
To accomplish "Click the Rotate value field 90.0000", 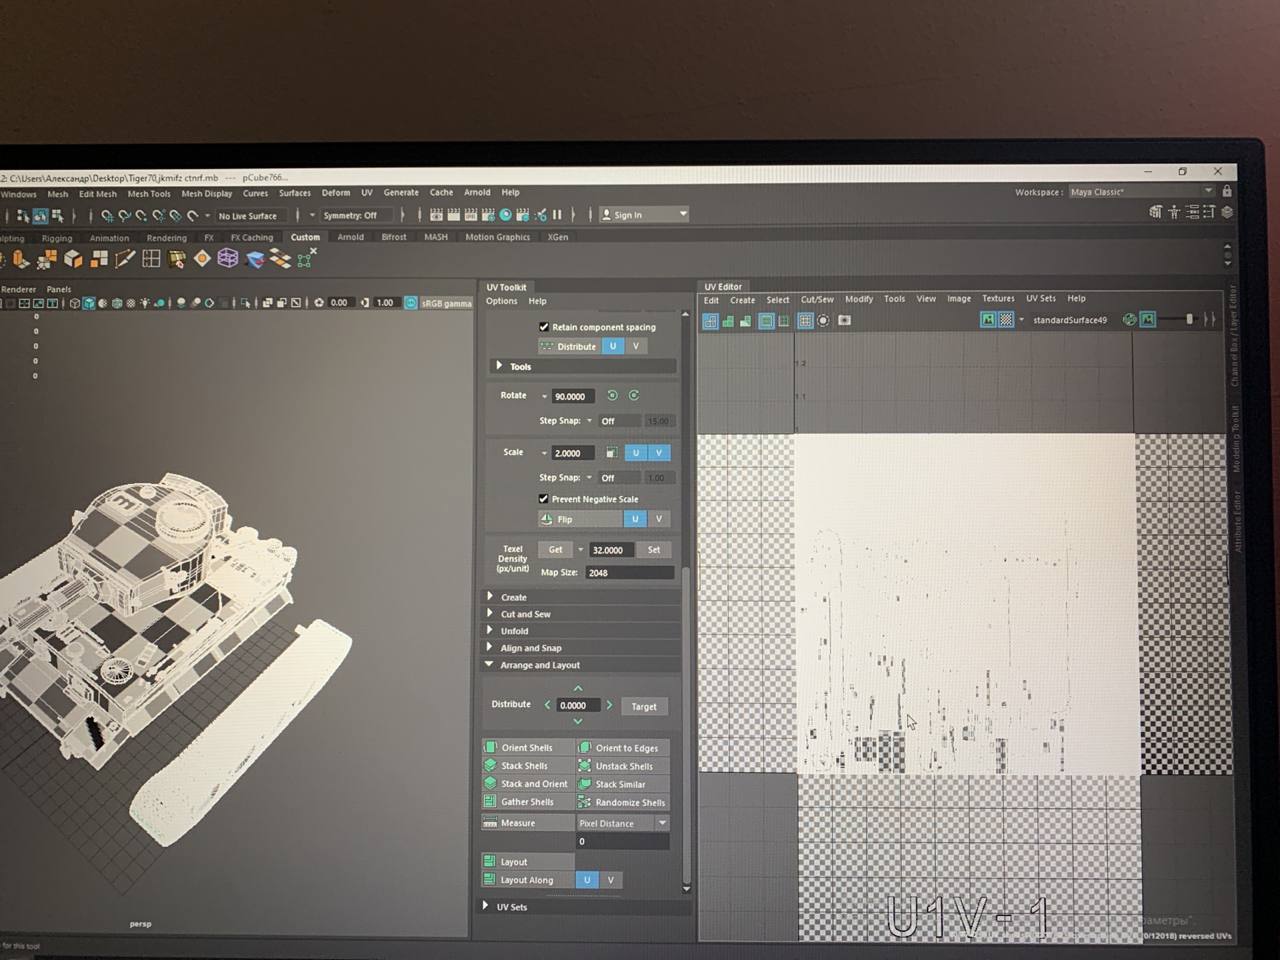I will click(573, 396).
